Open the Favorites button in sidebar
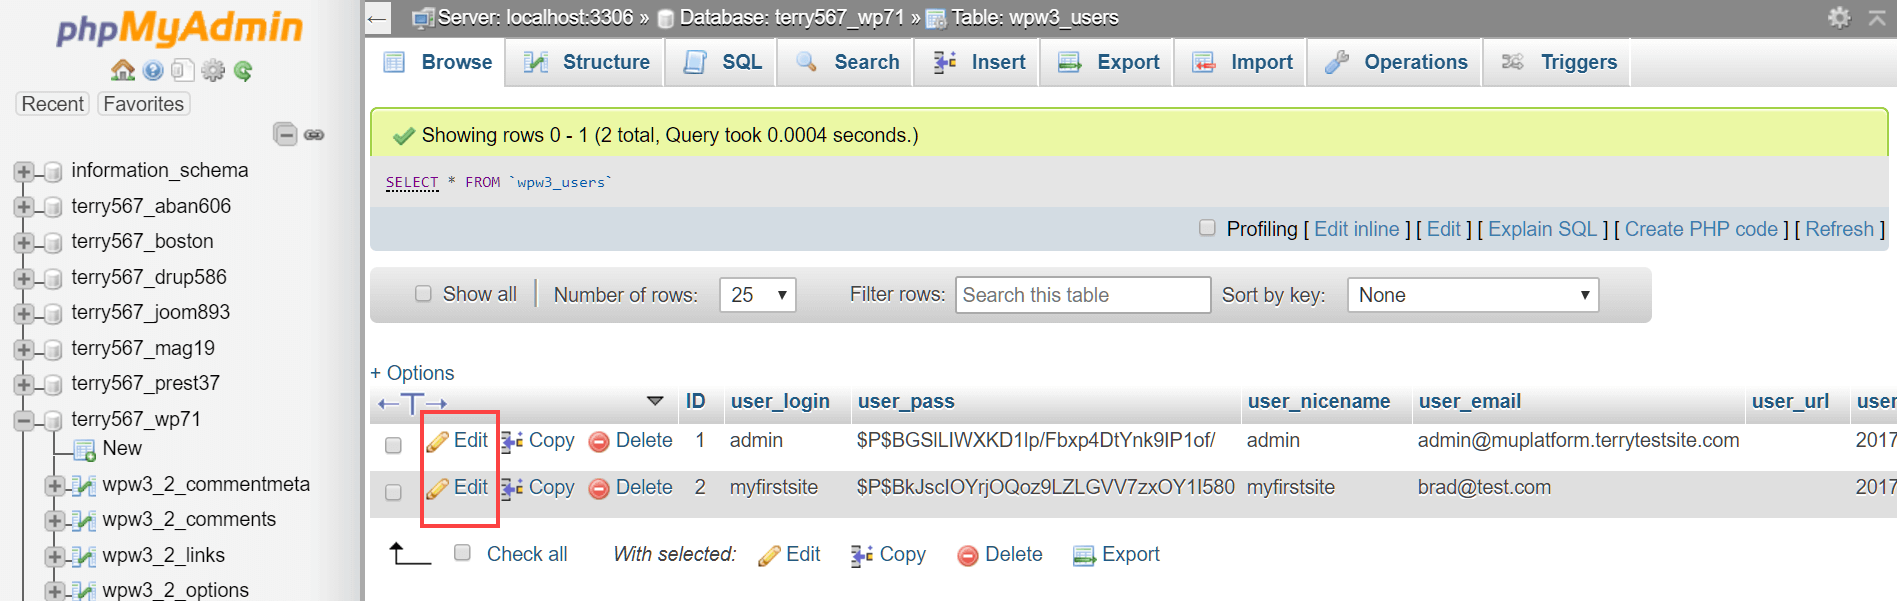The image size is (1897, 601). tap(144, 104)
